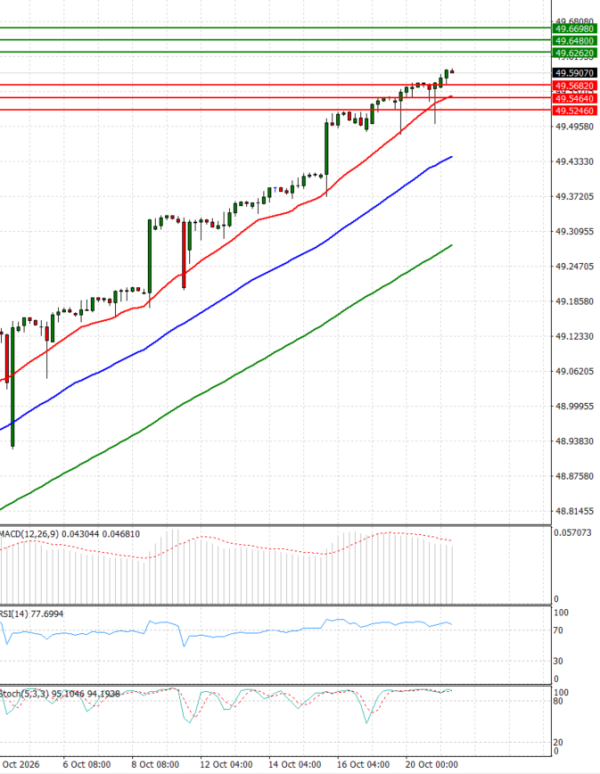Click the 48.81455 price axis value

[x=574, y=511]
